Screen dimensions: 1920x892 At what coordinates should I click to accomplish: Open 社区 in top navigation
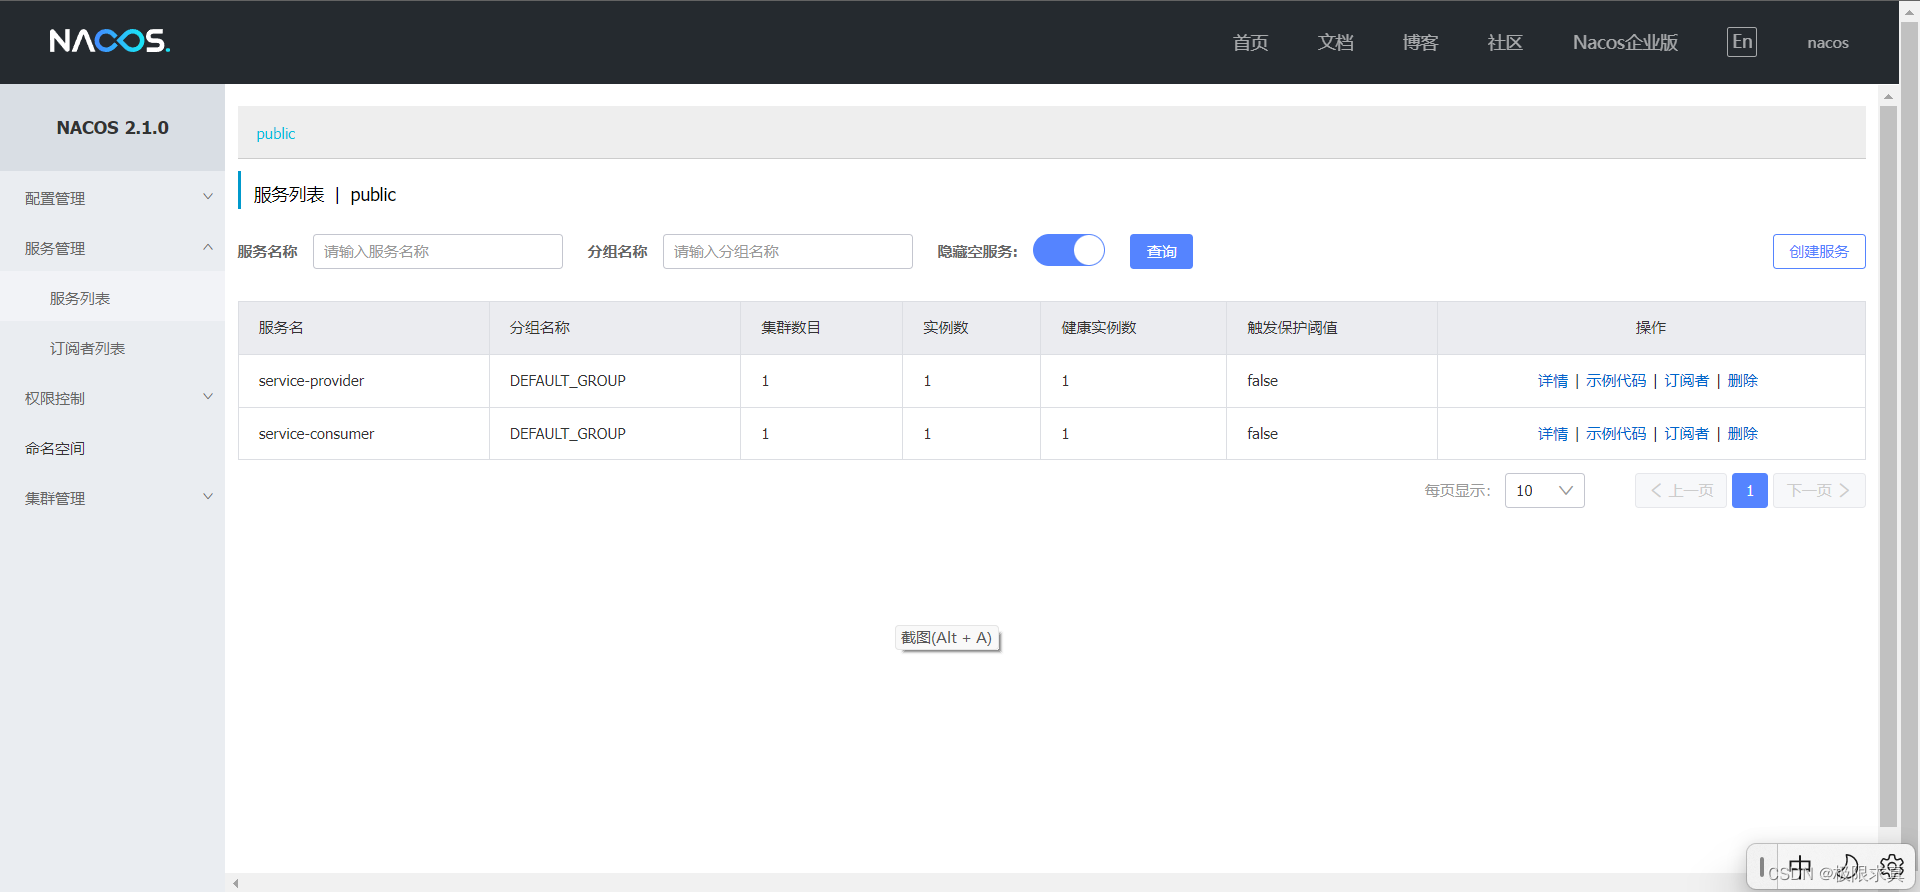click(1505, 42)
